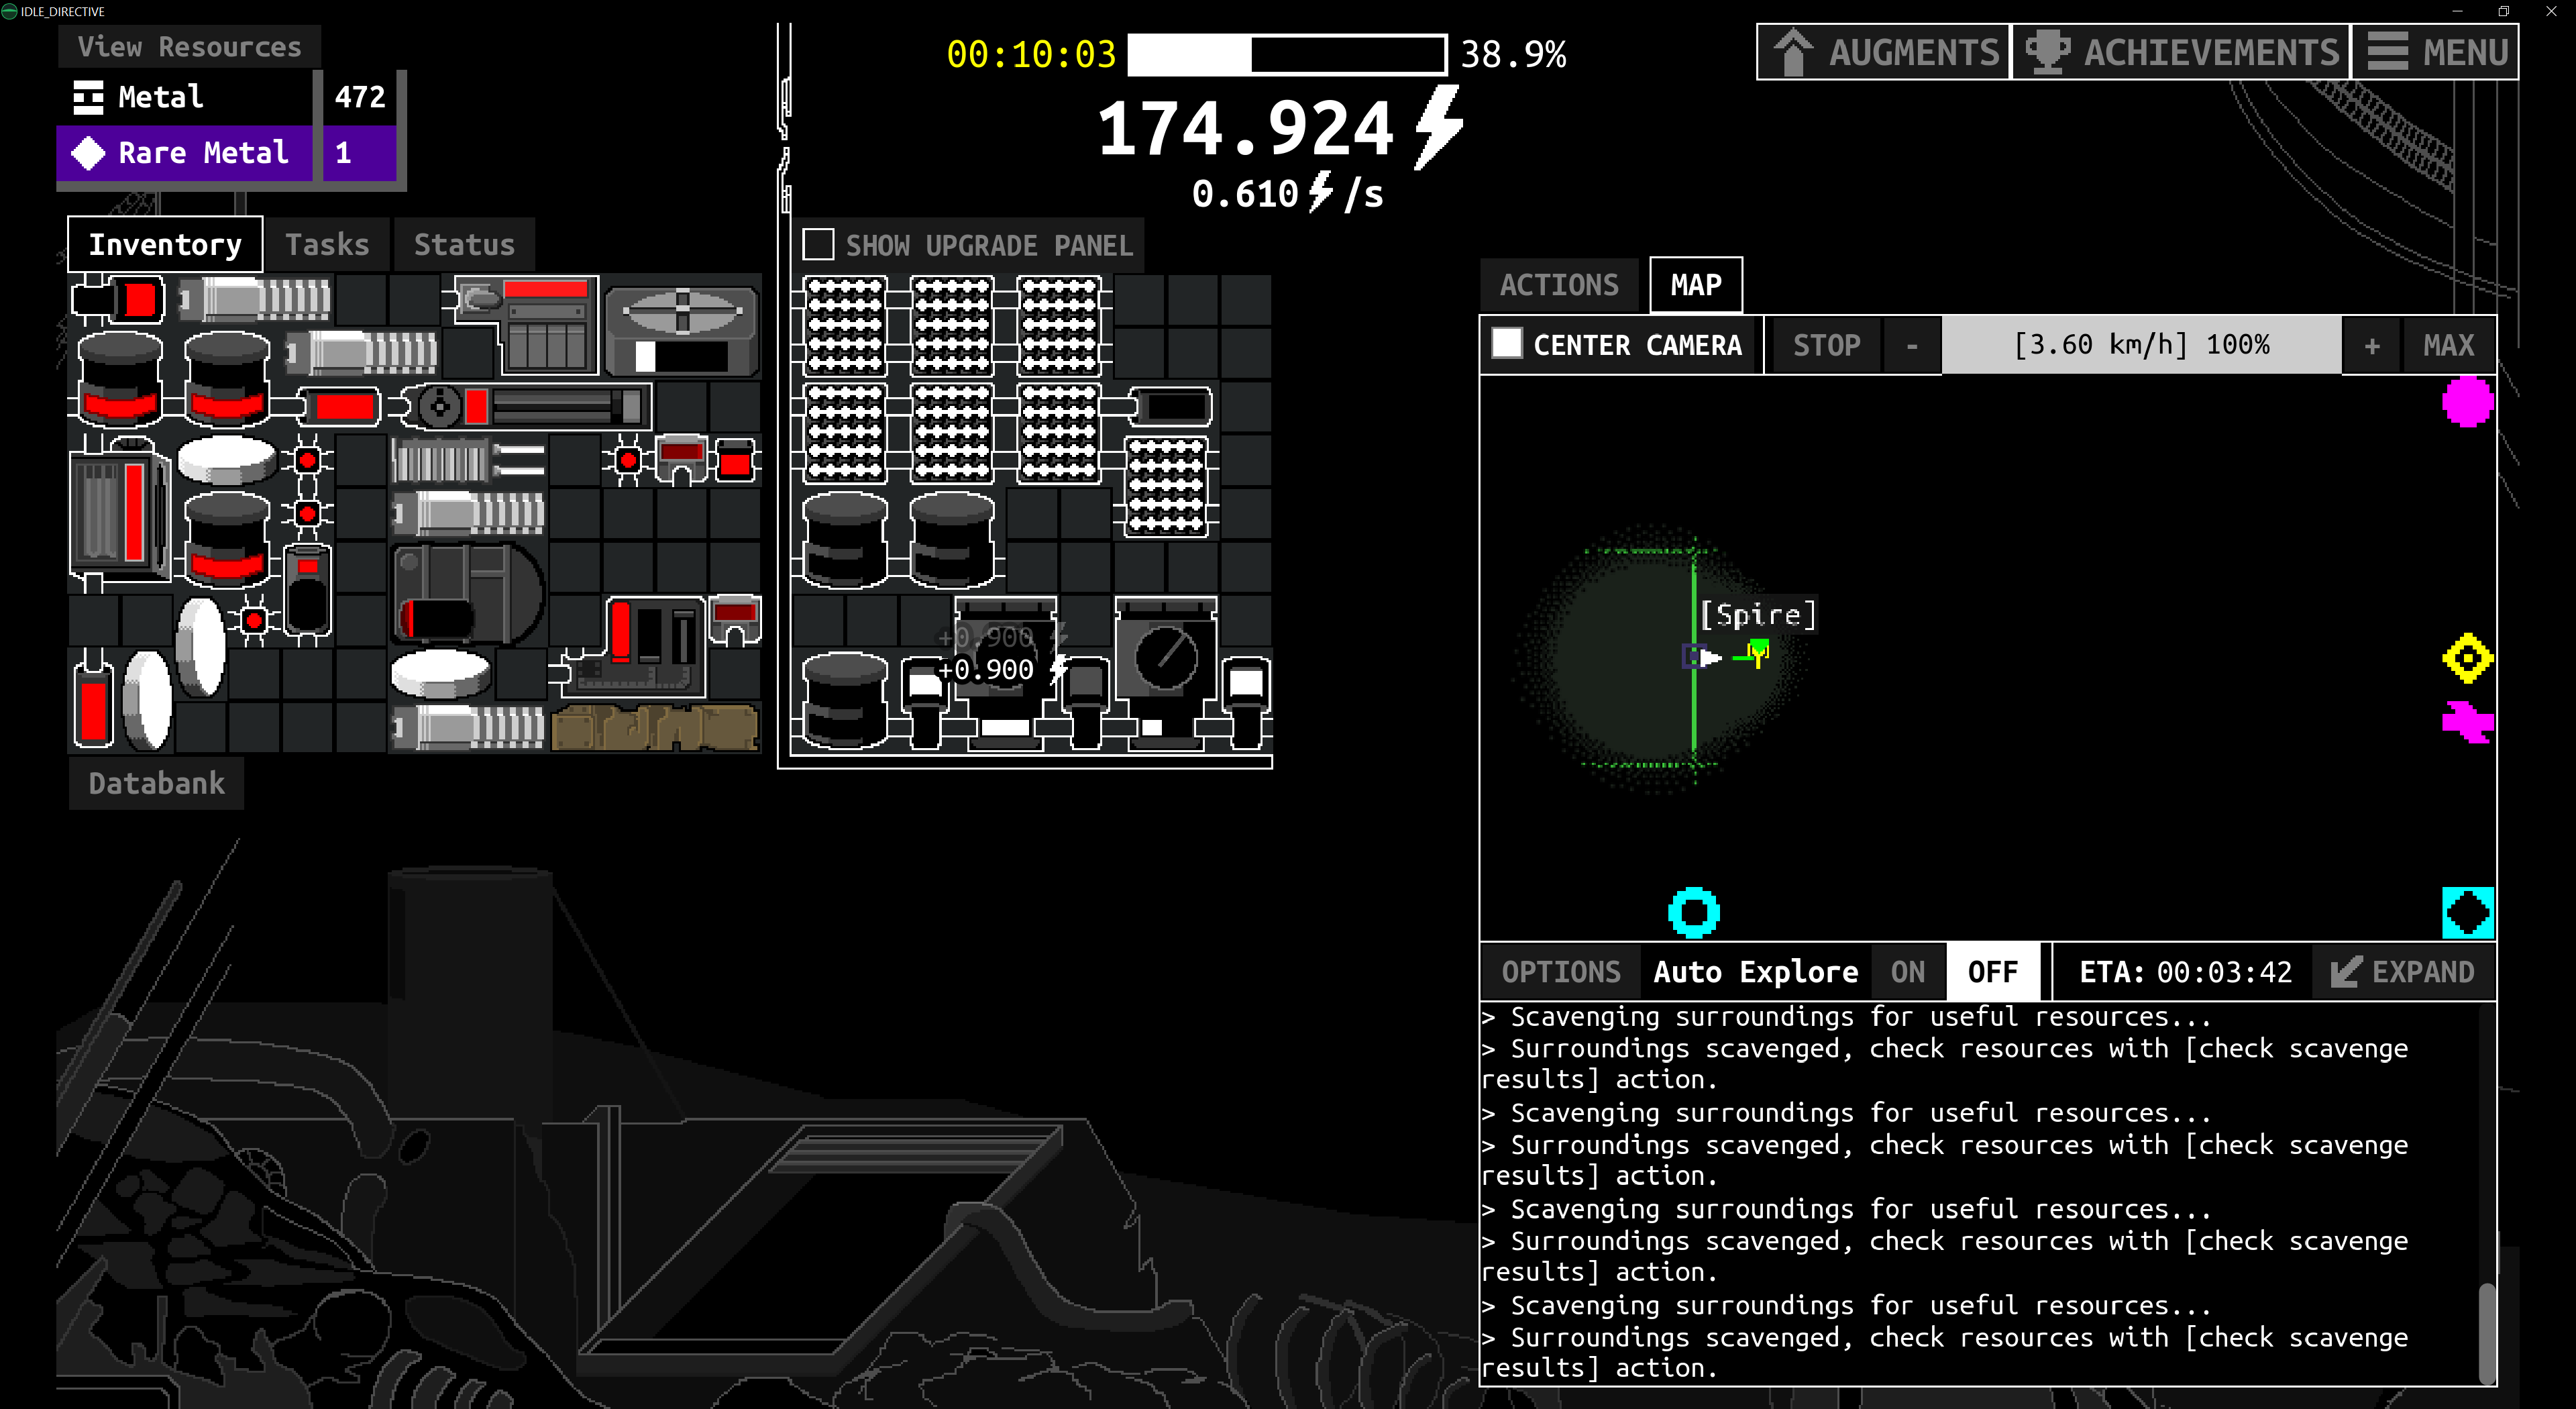Click the energy lightning bolt icon
The width and height of the screenshot is (2576, 1409).
(x=1438, y=127)
